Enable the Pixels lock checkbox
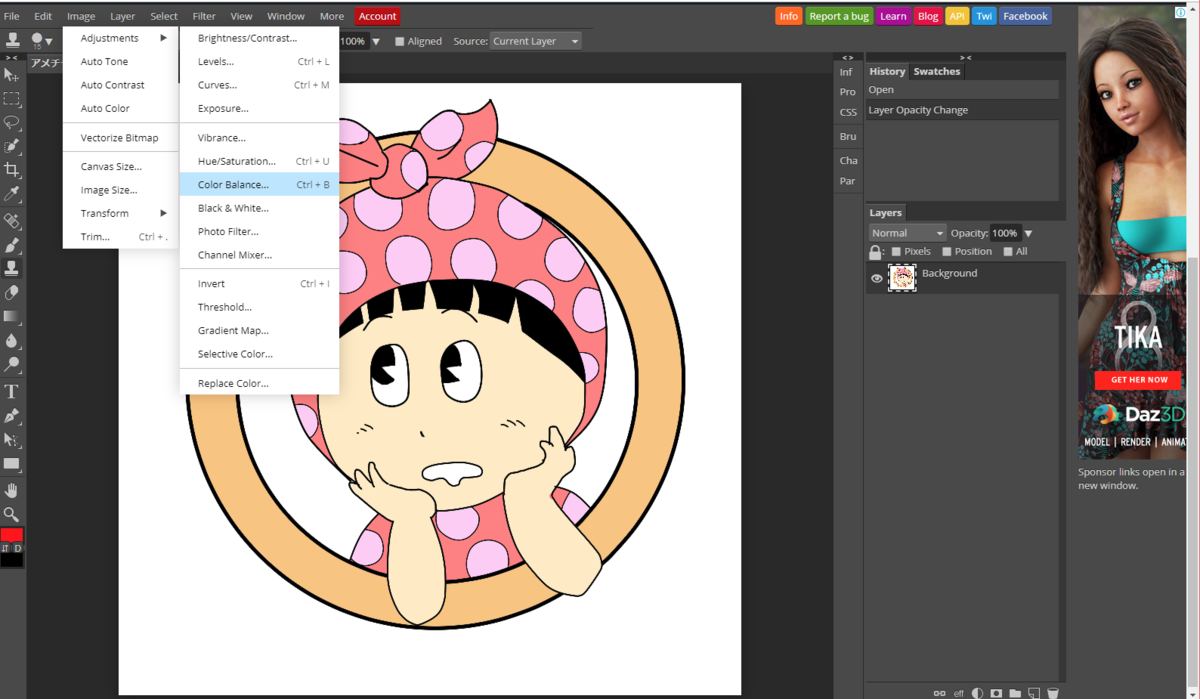1200x699 pixels. (x=896, y=252)
